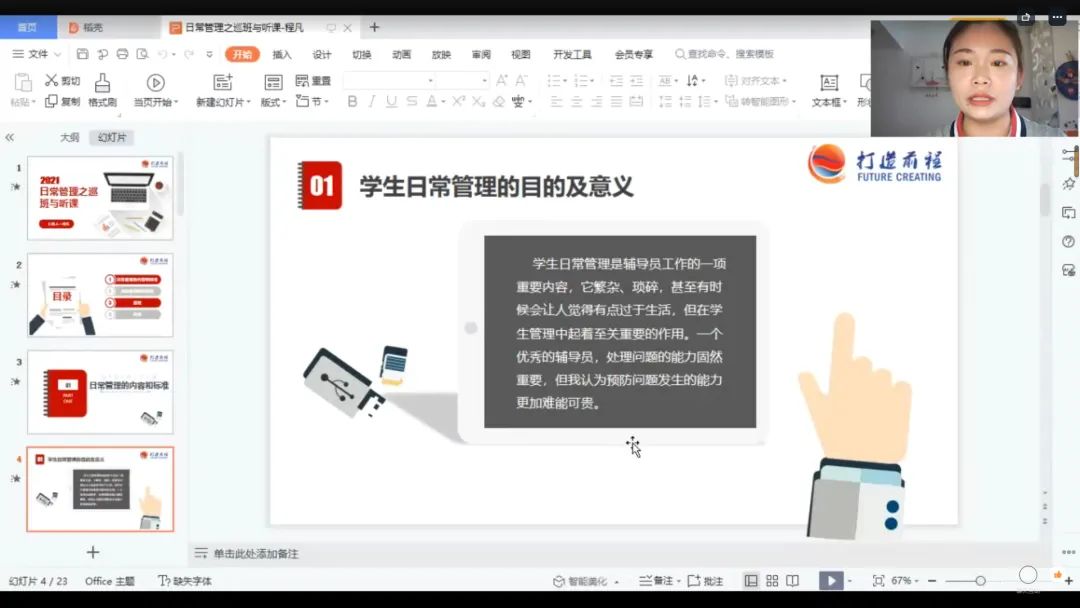Click the Smart Beautify (智能美化) icon

point(559,581)
